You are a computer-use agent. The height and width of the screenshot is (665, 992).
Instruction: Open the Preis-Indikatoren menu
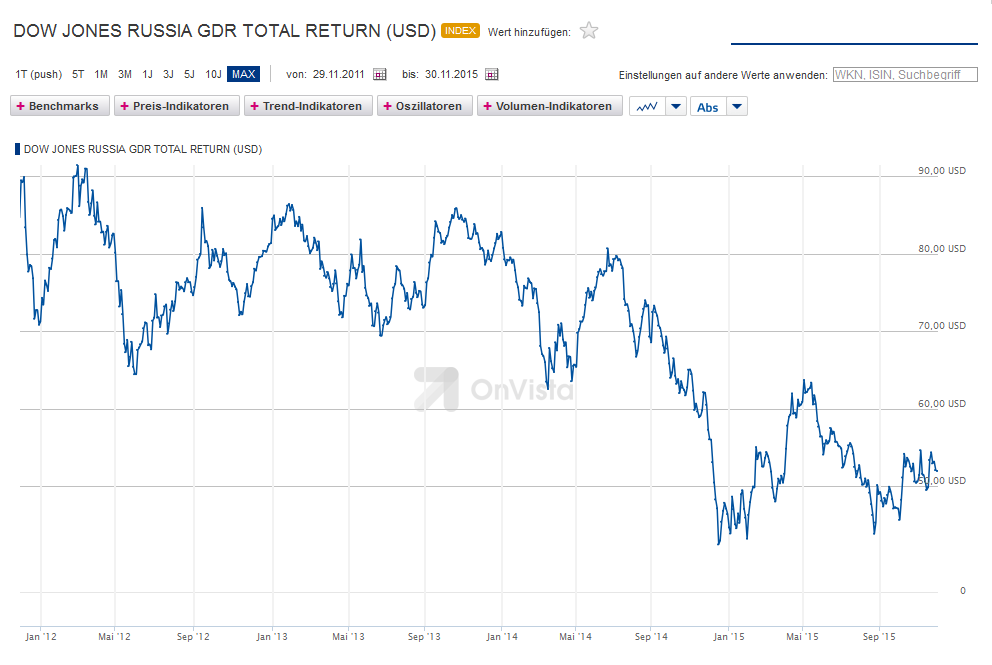point(177,106)
